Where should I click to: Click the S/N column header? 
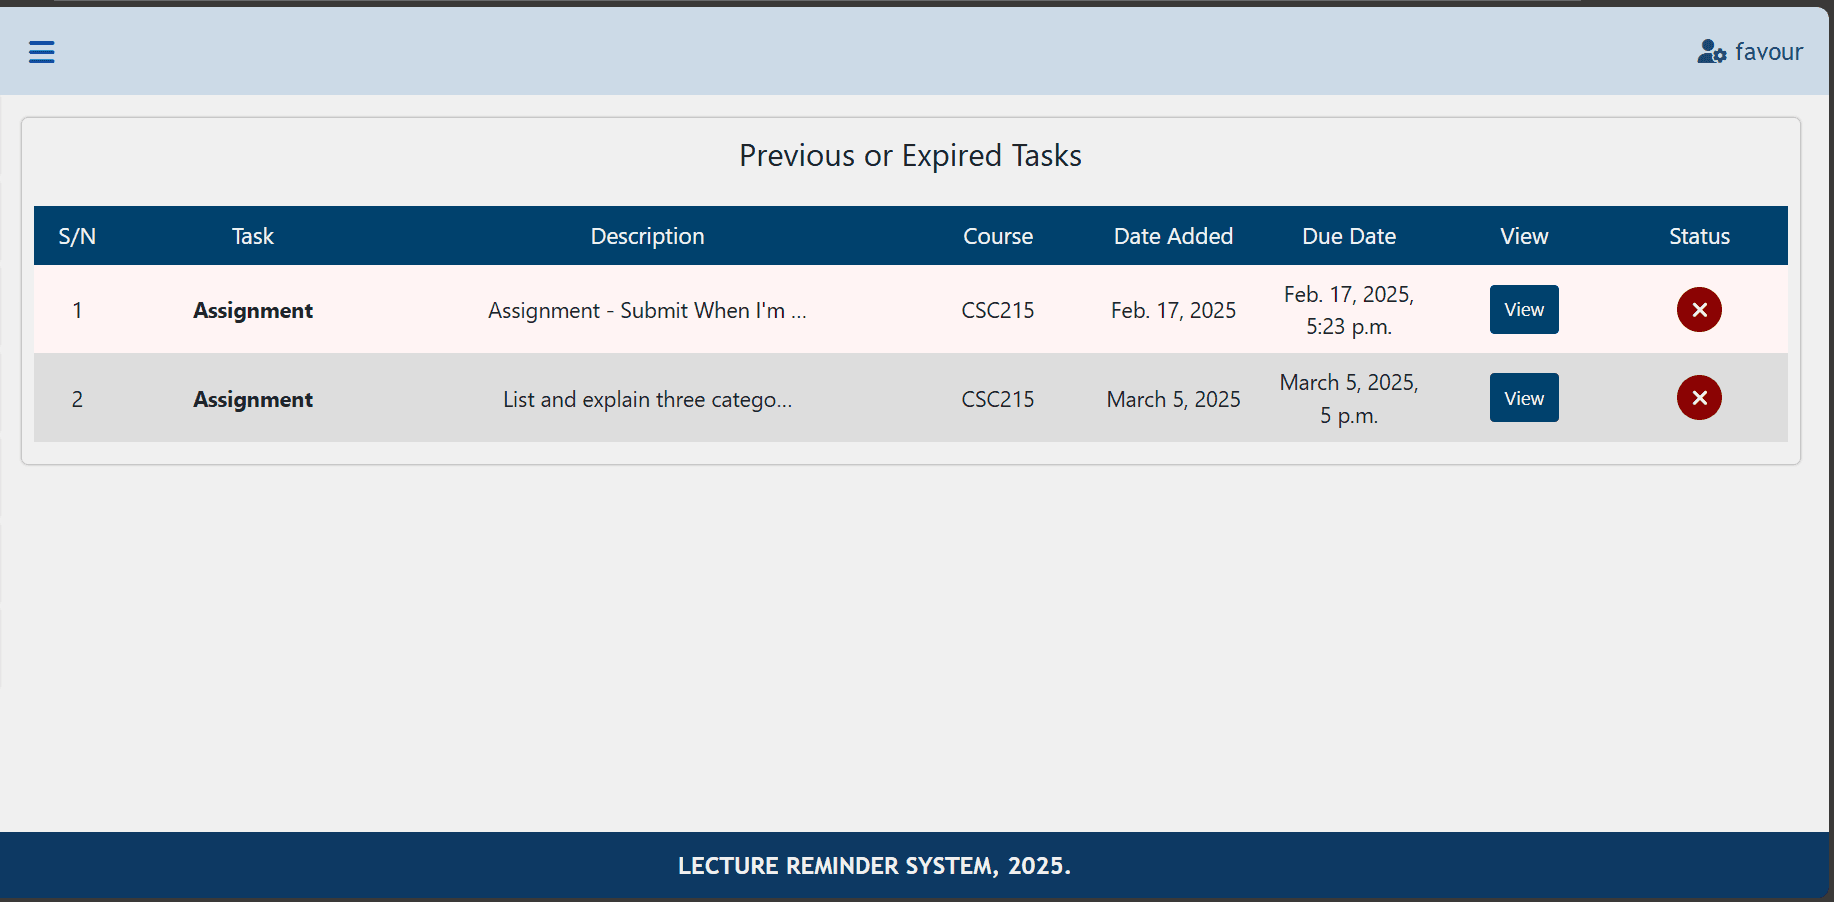(x=77, y=236)
